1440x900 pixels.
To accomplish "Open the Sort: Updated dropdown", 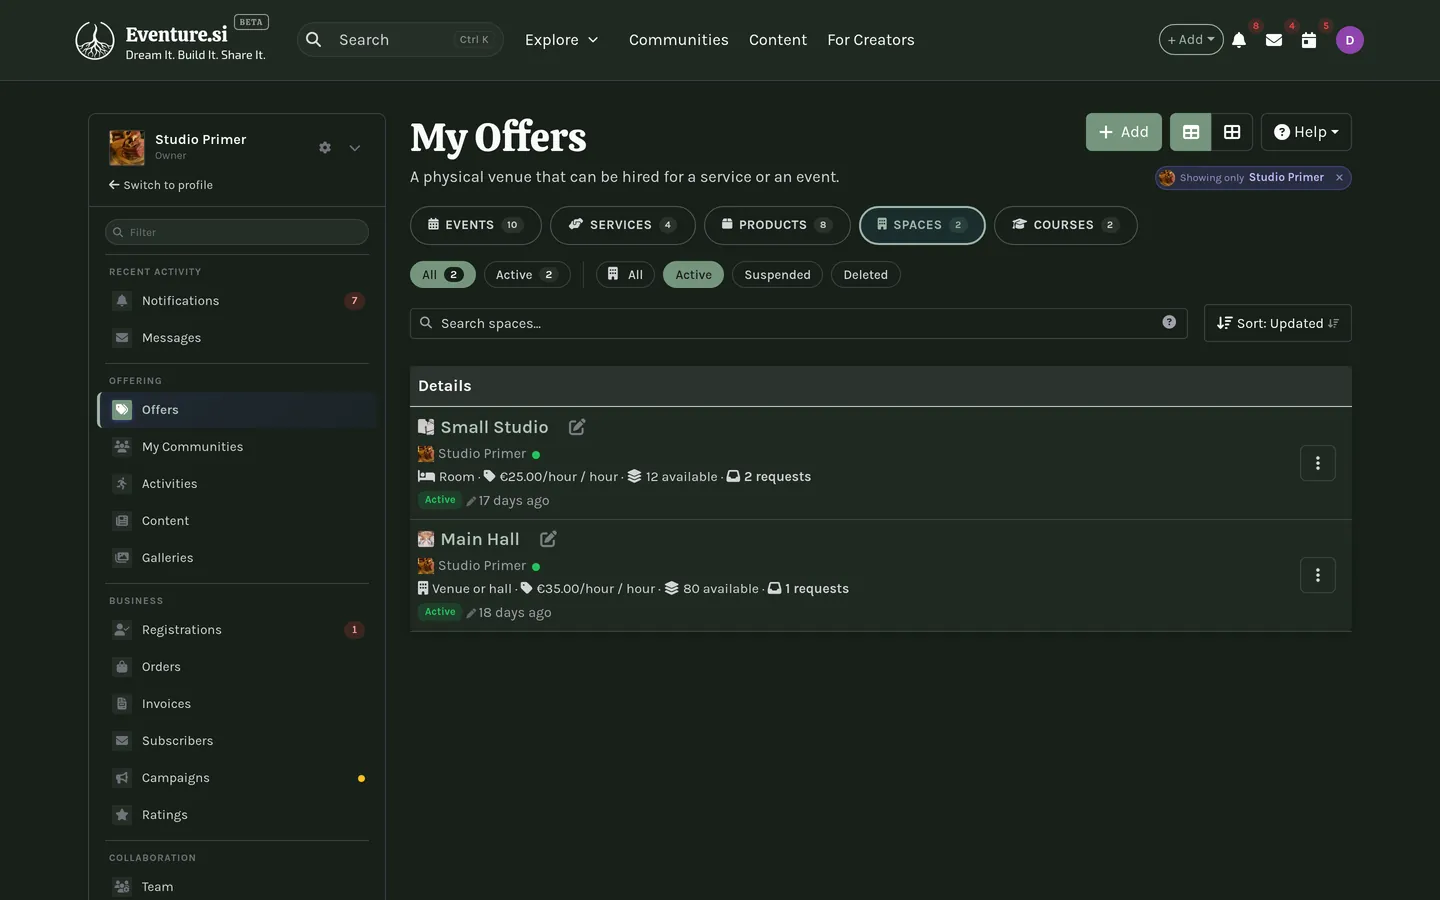I will [x=1277, y=323].
